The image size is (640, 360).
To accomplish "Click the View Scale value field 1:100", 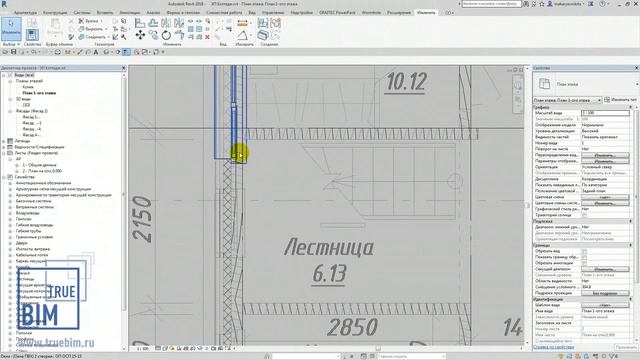I will (x=605, y=113).
